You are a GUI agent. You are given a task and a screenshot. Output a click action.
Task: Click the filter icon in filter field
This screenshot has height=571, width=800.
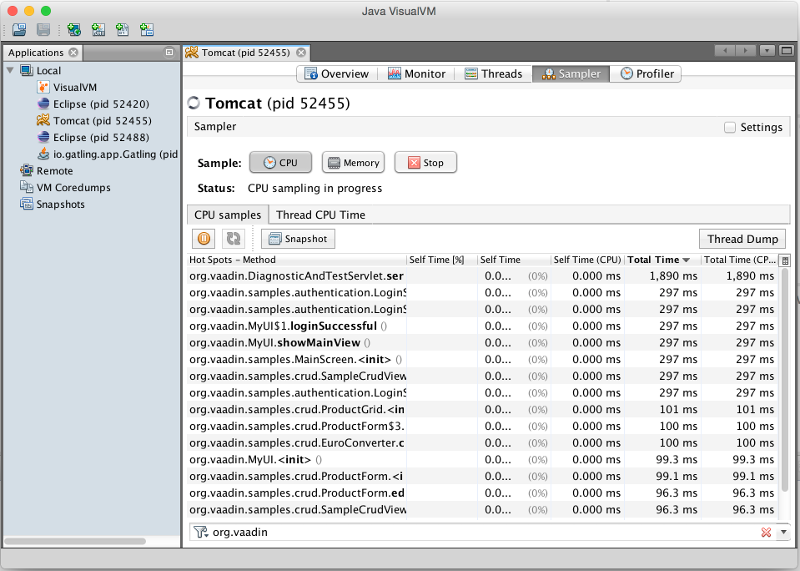click(201, 532)
